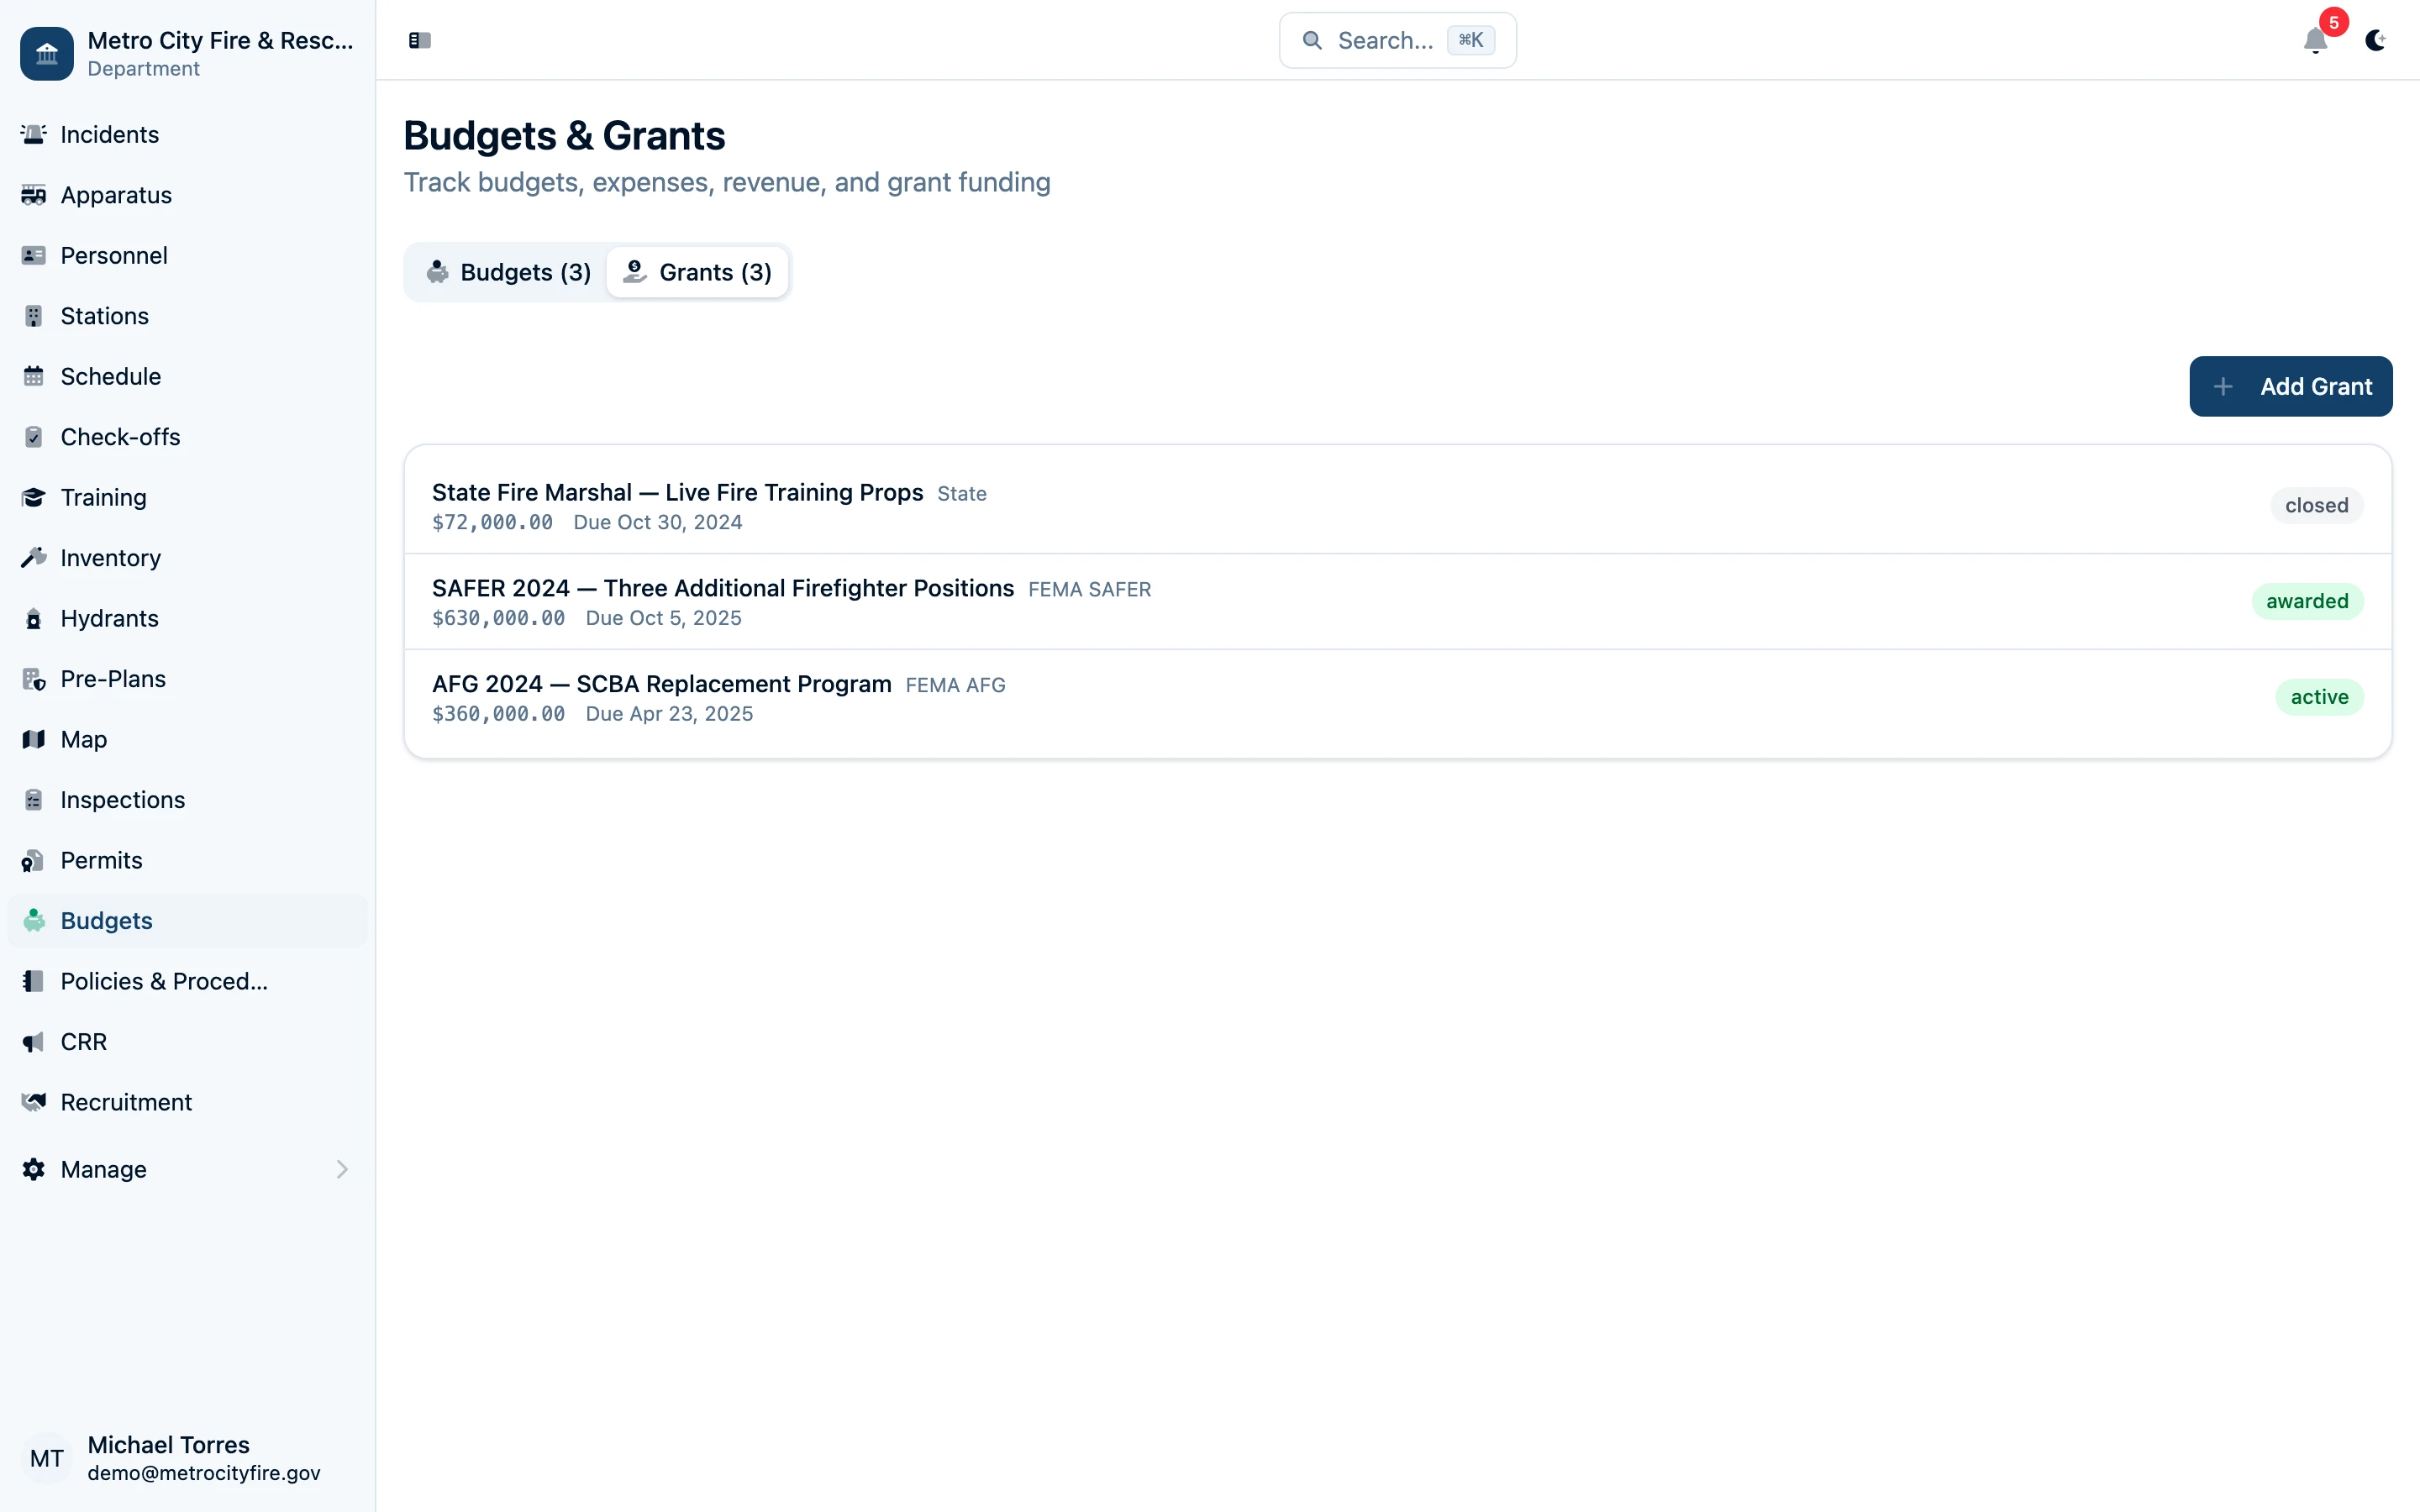Click the Hydrants icon in sidebar
Viewport: 2420px width, 1512px height.
(34, 619)
